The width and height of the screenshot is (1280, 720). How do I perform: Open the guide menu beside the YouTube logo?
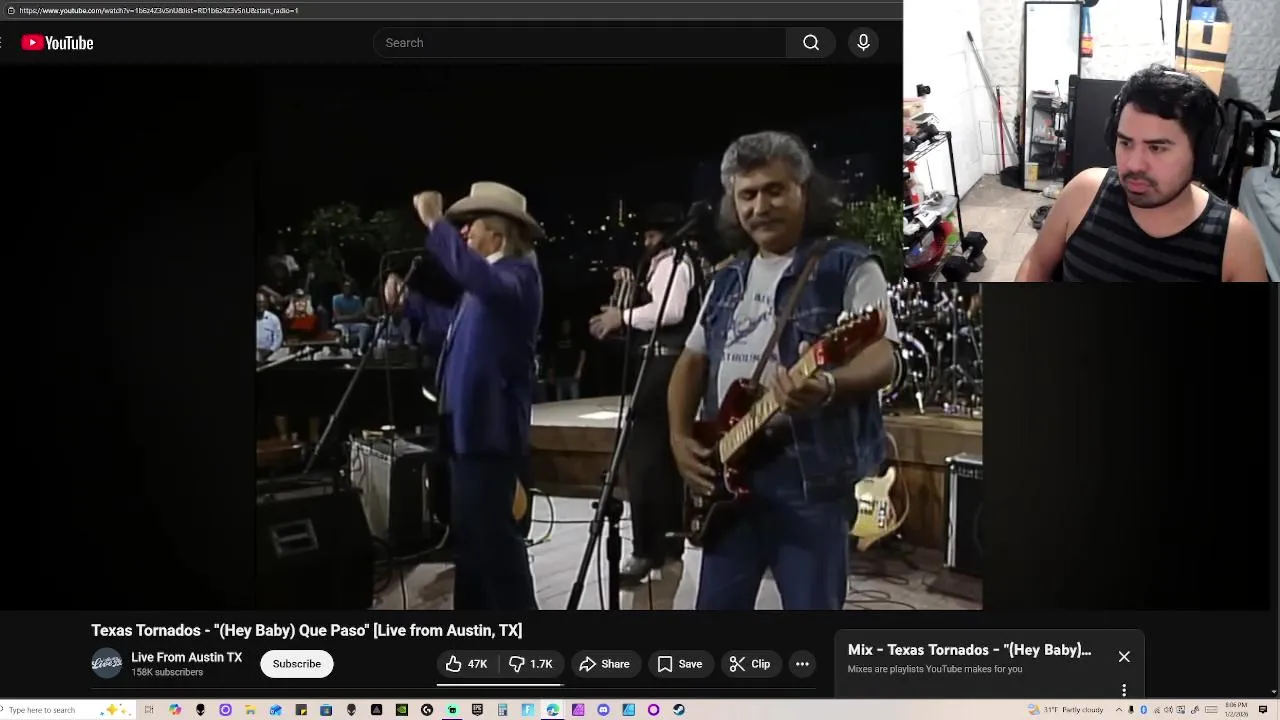pyautogui.click(x=1, y=43)
